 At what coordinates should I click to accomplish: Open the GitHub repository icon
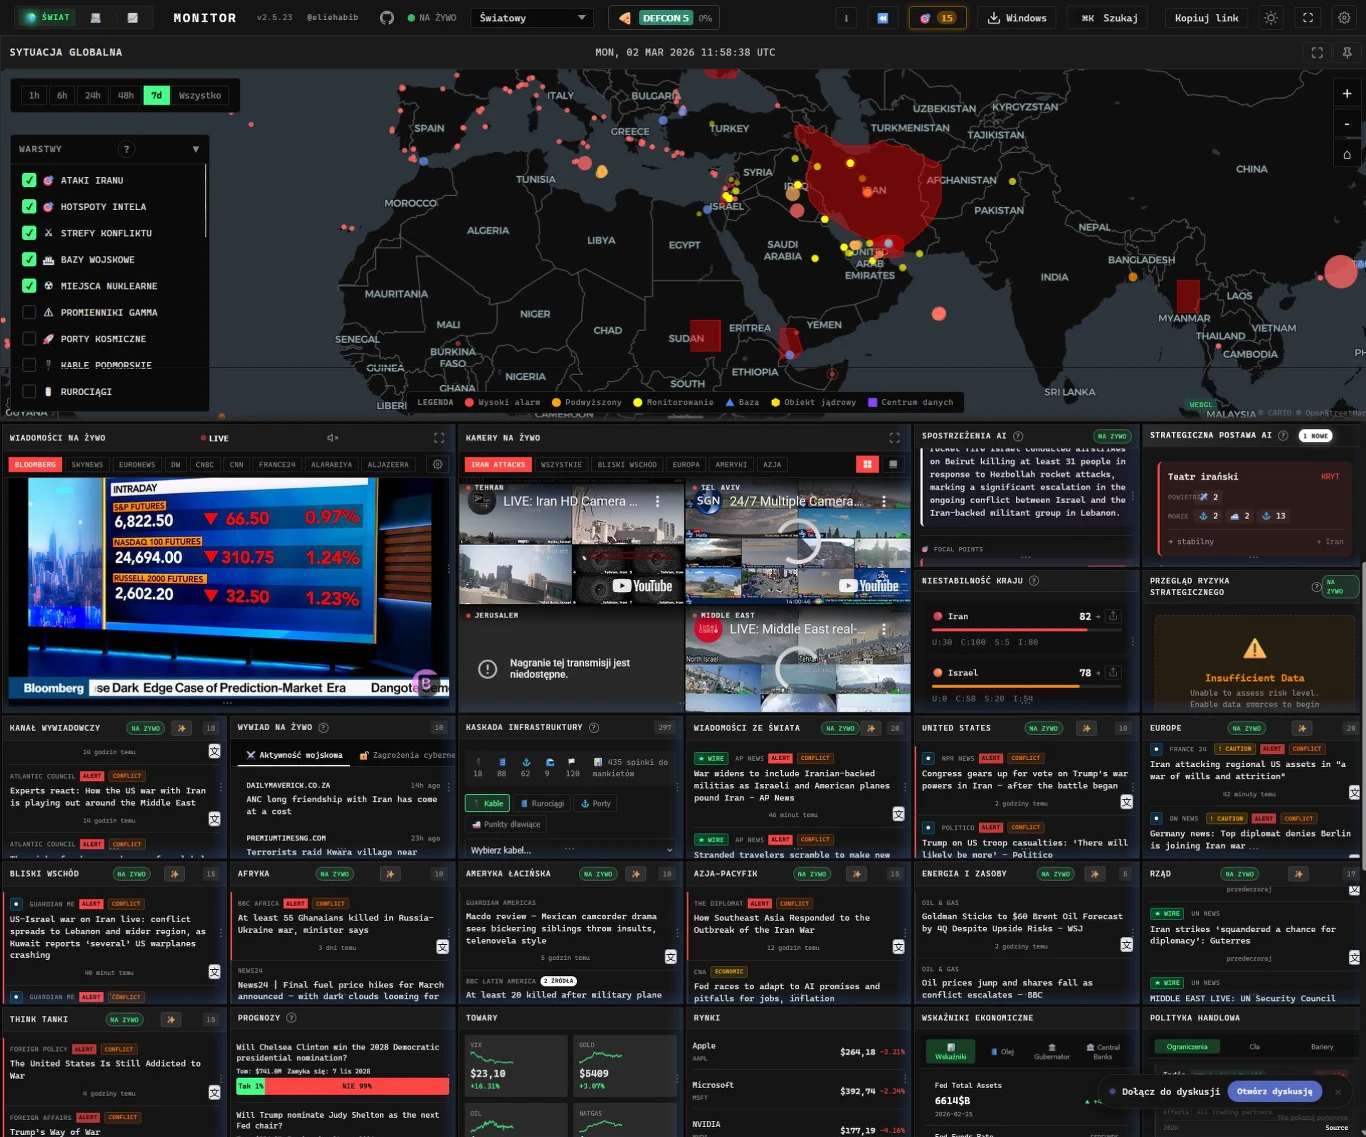(x=387, y=18)
